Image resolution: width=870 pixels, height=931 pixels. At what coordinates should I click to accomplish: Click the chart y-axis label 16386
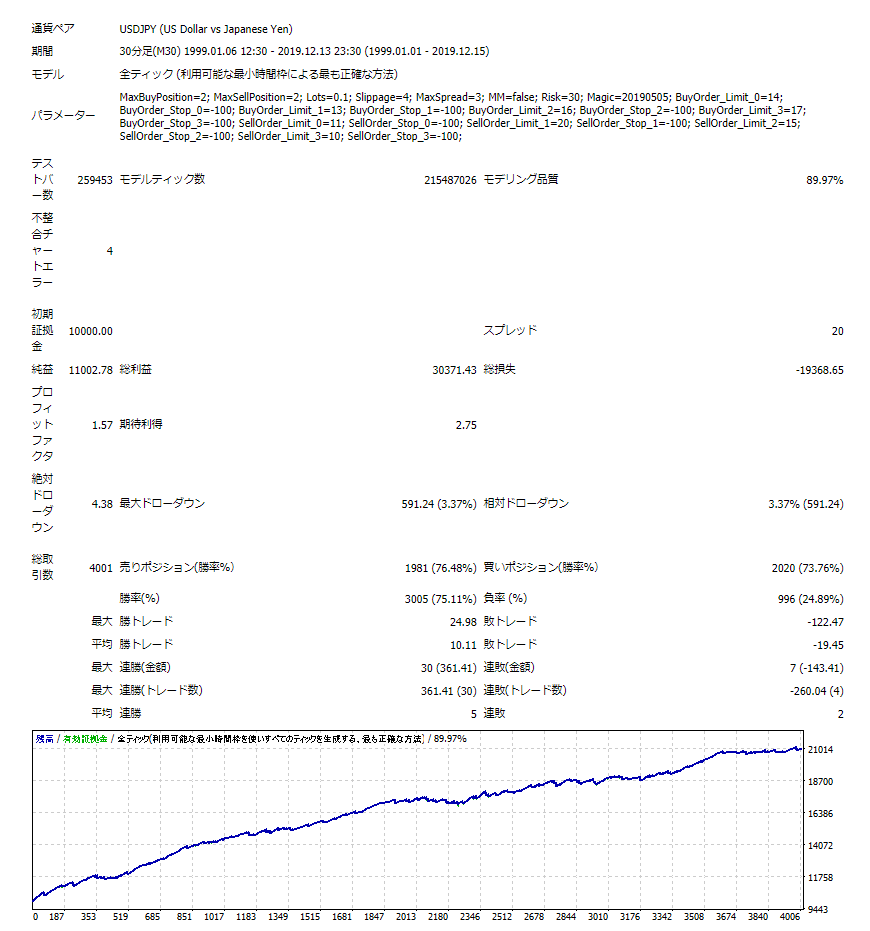821,813
